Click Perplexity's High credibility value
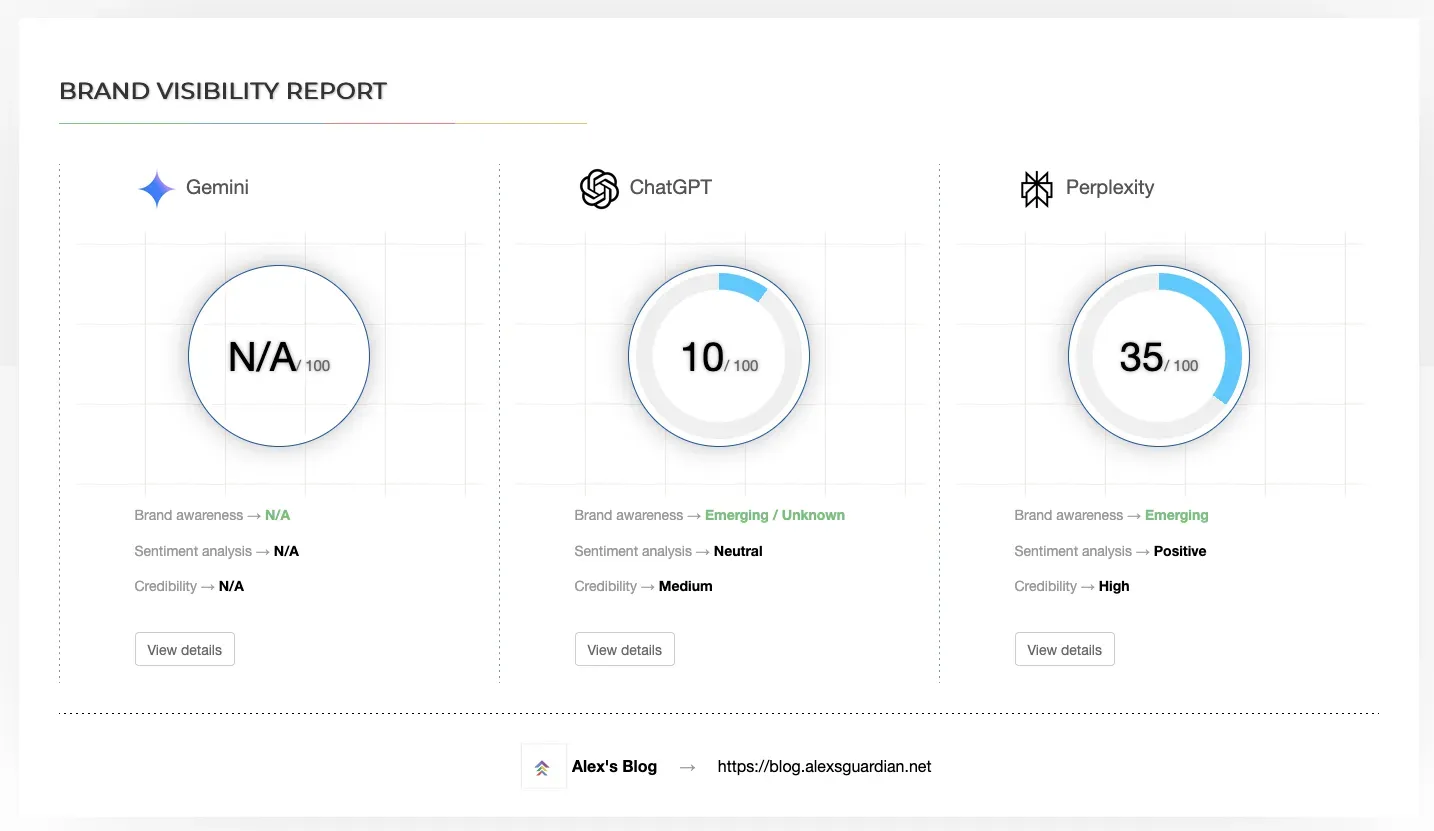The width and height of the screenshot is (1434, 831). [1114, 586]
